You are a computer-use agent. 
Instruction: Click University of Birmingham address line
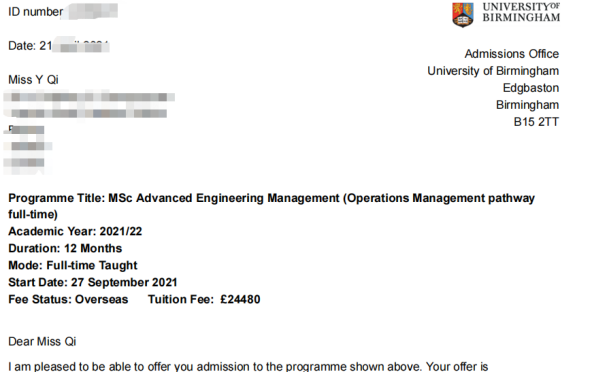[493, 71]
